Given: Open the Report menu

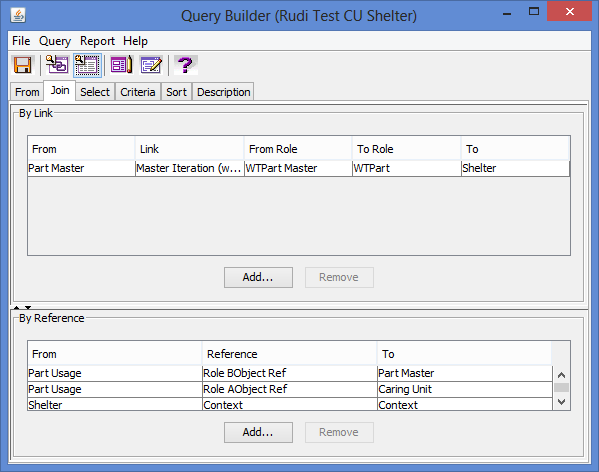Looking at the screenshot, I should click(x=97, y=41).
